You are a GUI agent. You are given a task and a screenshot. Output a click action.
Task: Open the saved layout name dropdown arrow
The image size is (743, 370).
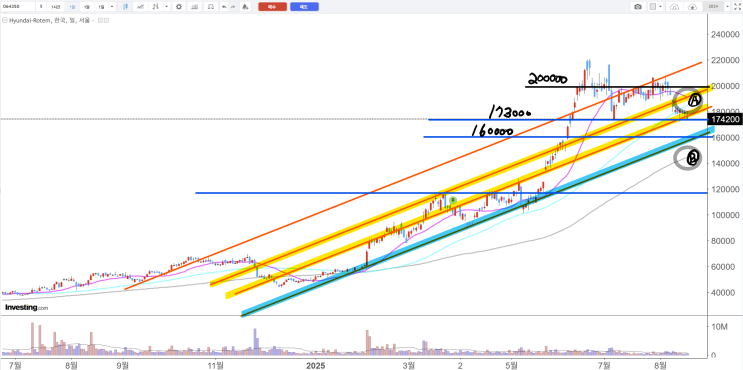pyautogui.click(x=727, y=7)
